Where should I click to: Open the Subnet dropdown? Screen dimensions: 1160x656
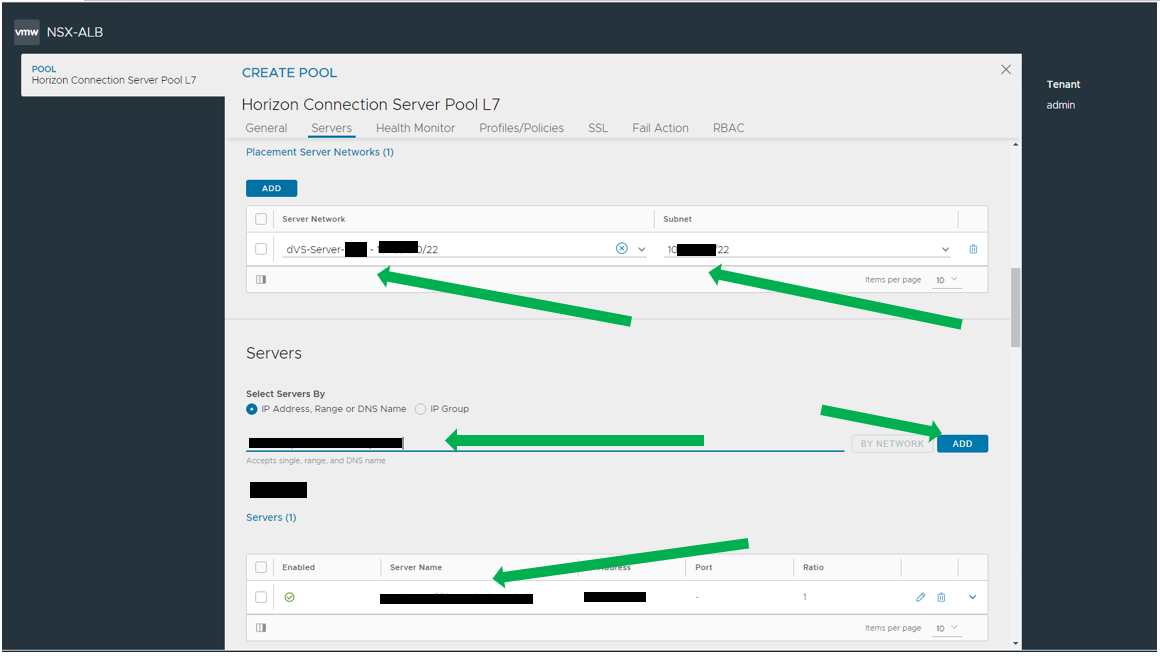(945, 250)
